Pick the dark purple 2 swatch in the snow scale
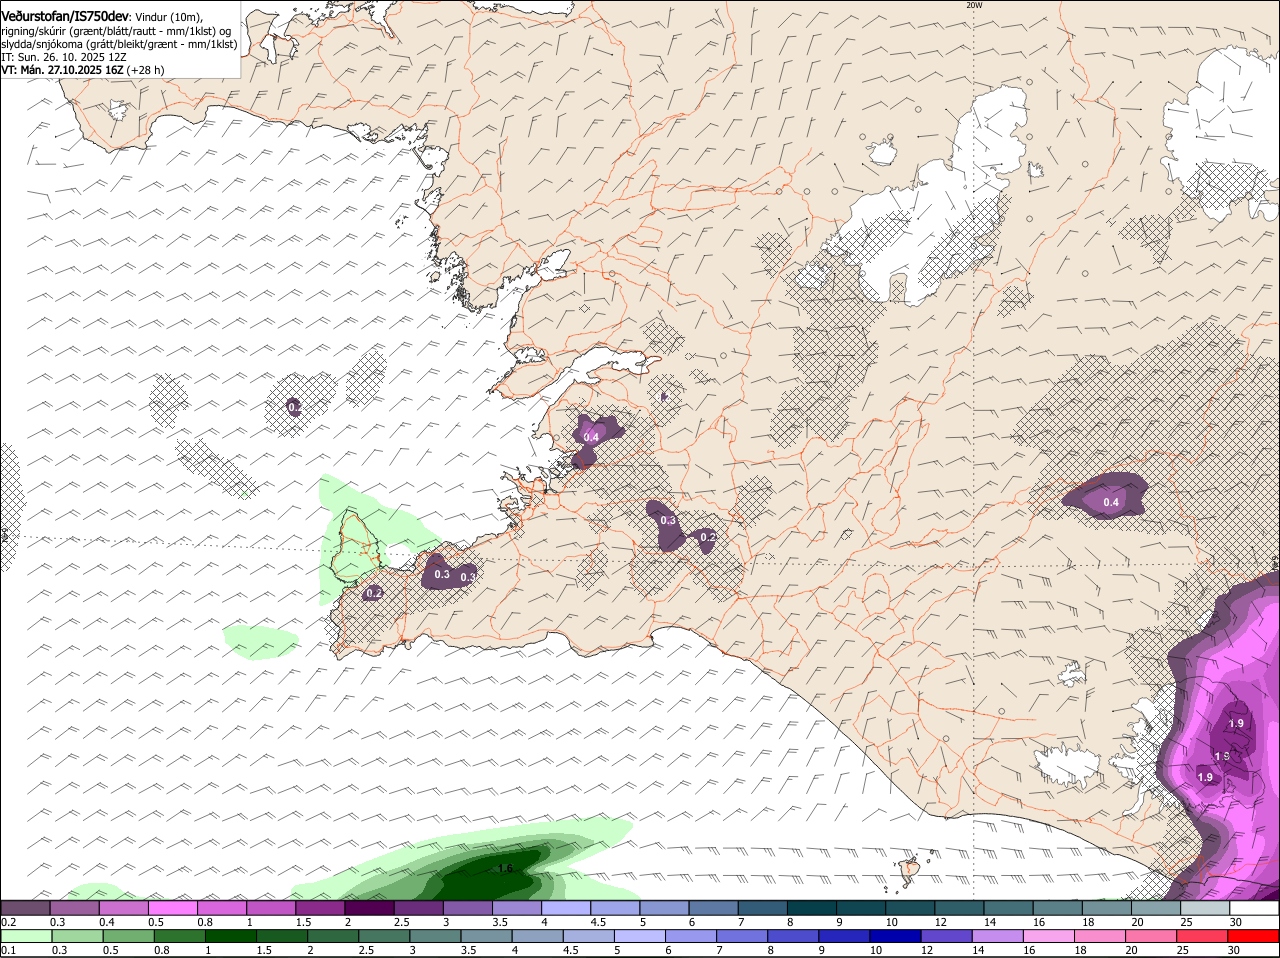The image size is (1280, 958). click(368, 907)
